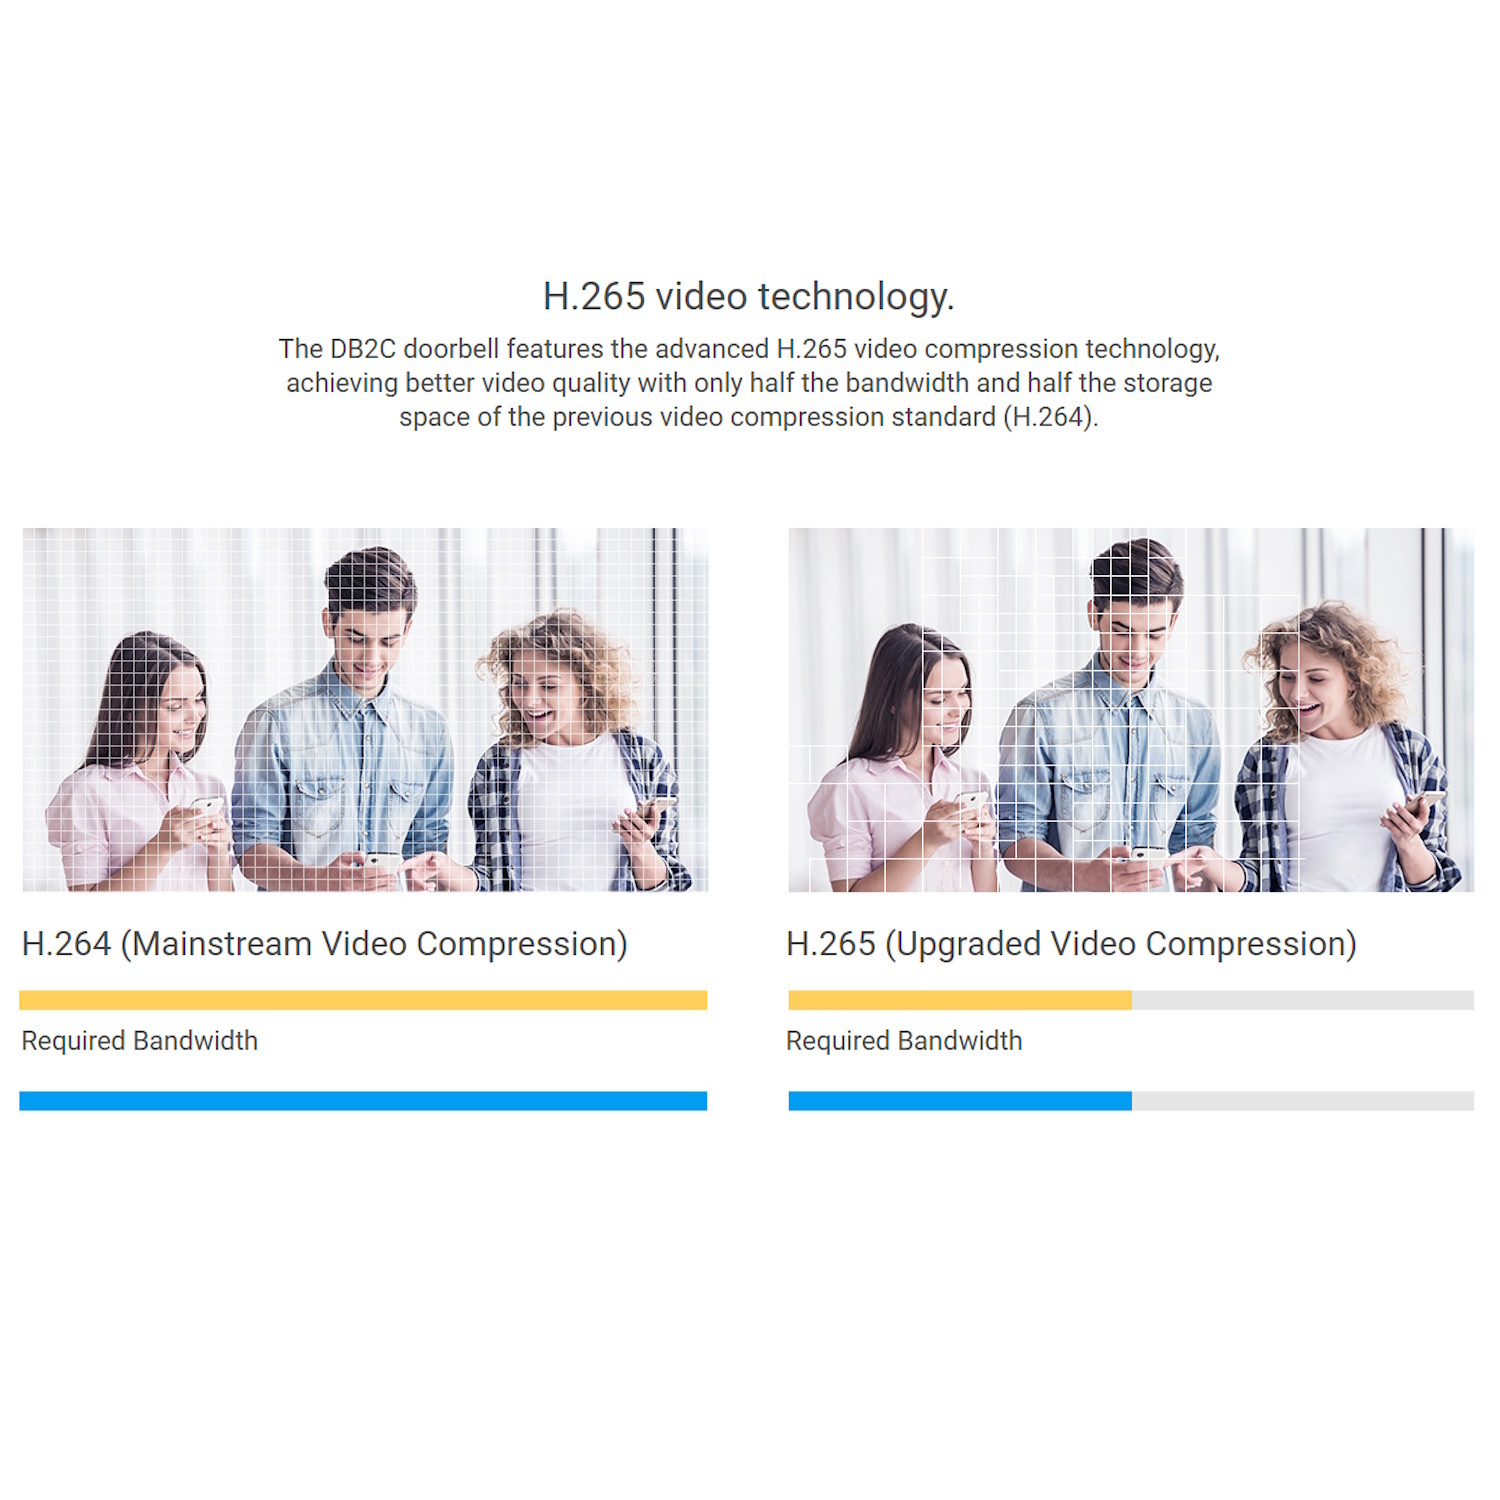
Task: Click the "H.265 video technology." heading
Action: tap(749, 297)
